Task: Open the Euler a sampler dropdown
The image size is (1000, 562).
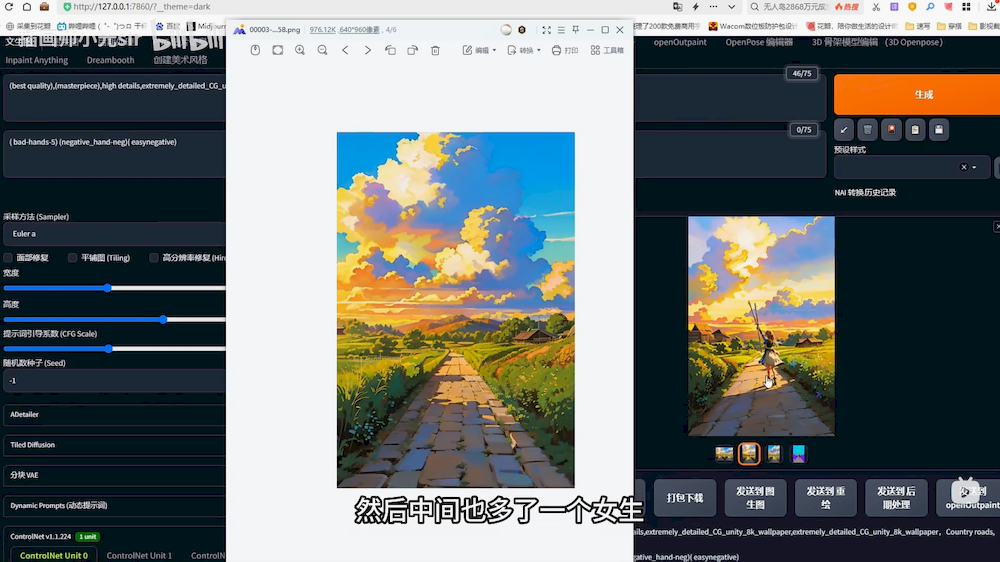Action: tap(112, 234)
